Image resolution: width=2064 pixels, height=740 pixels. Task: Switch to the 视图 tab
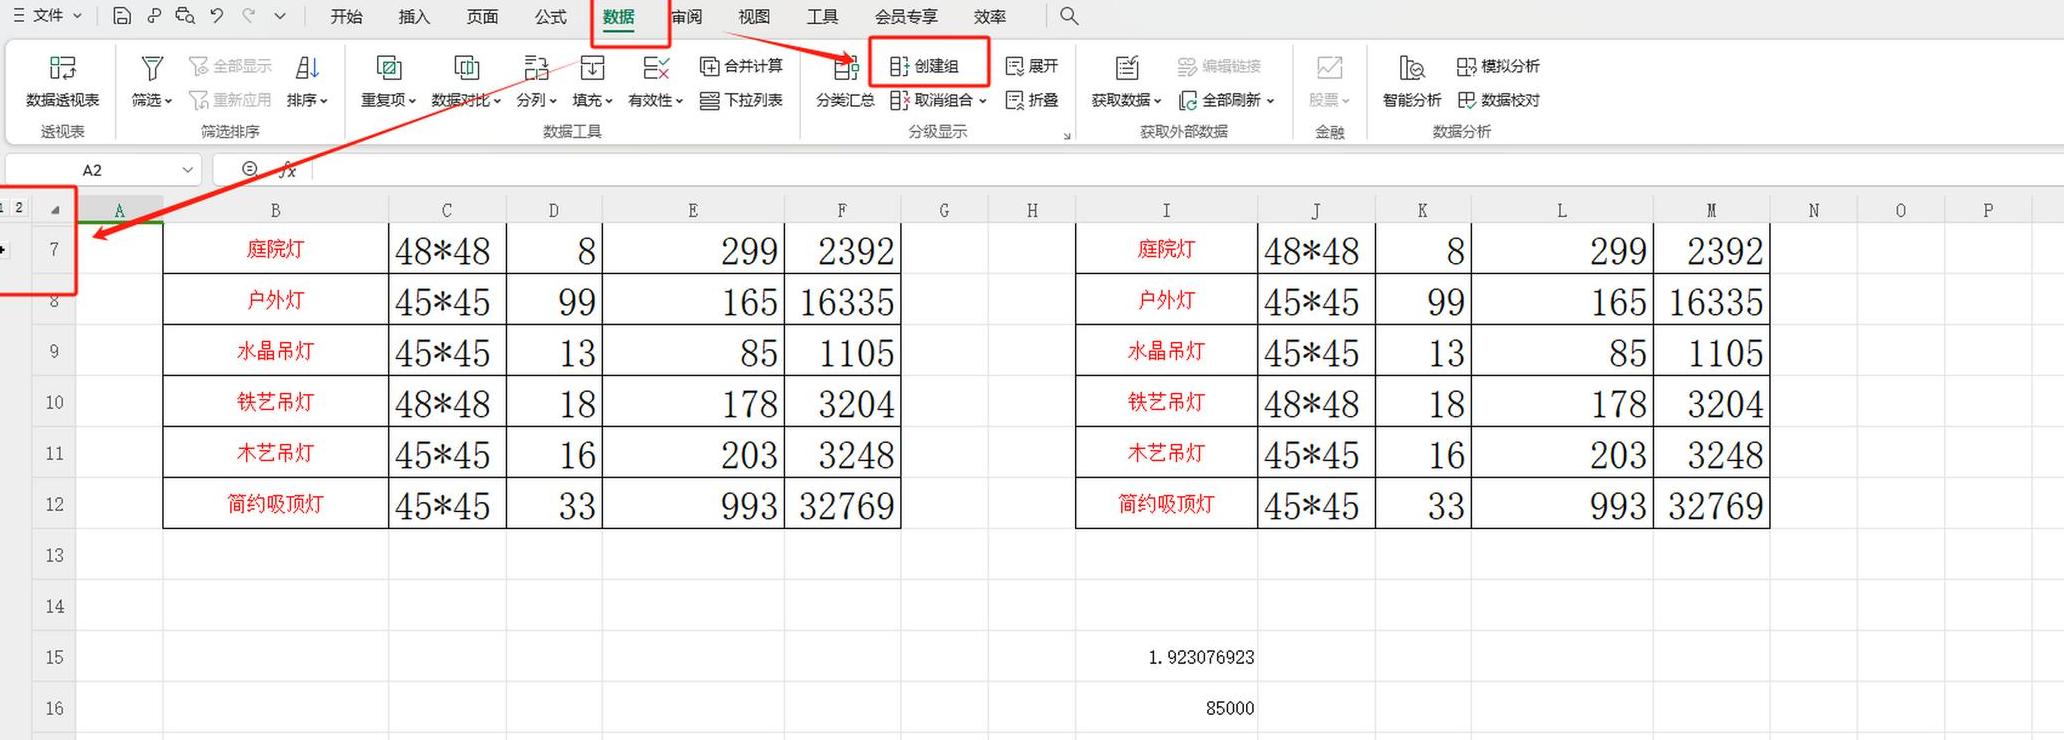point(754,17)
